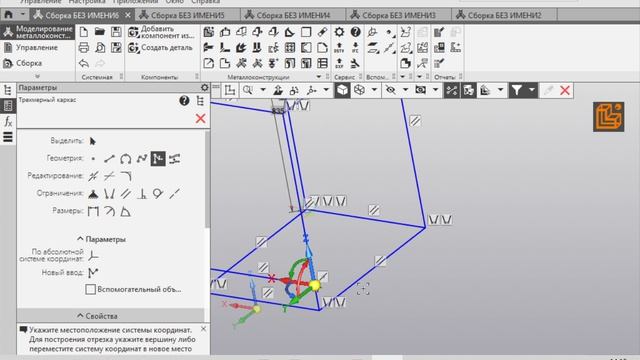Select the trim curve editing tool

click(93, 176)
